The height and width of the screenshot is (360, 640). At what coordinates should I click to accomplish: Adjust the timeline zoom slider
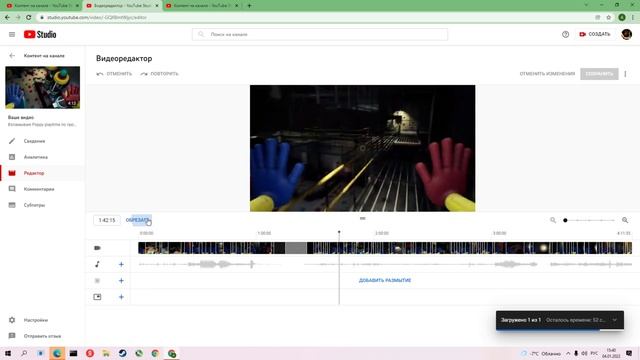click(x=589, y=220)
